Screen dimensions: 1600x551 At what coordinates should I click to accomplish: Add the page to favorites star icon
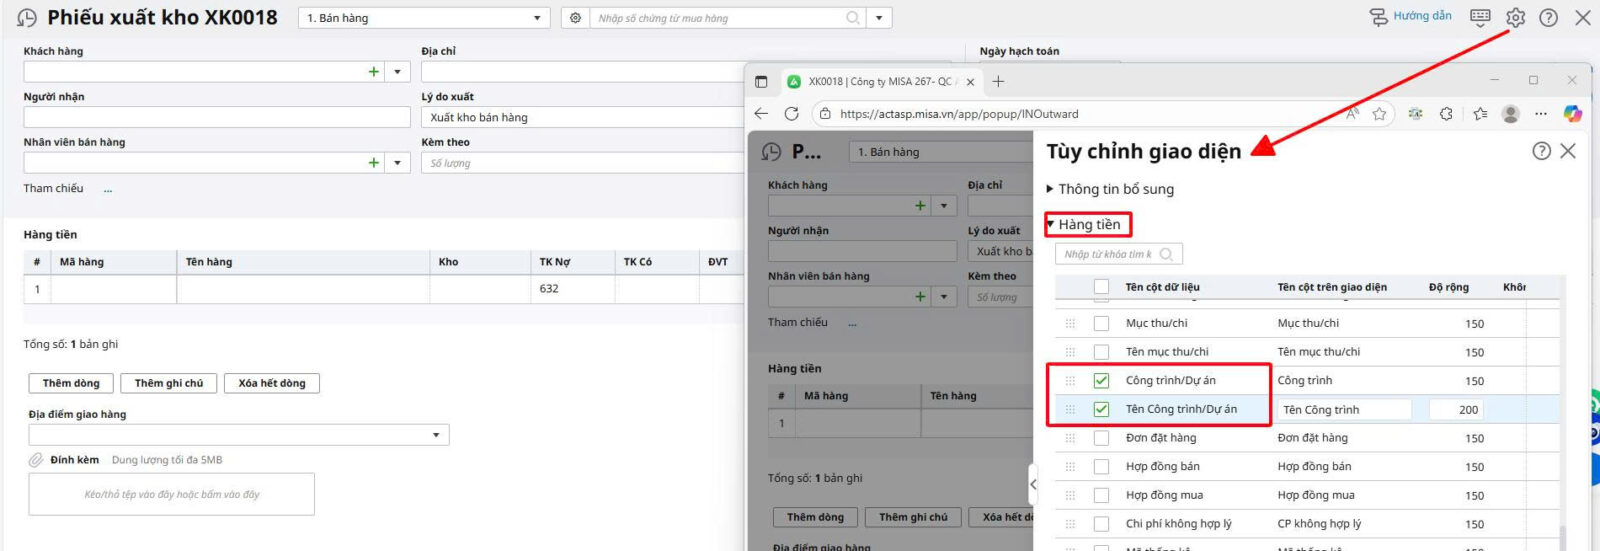(1380, 114)
